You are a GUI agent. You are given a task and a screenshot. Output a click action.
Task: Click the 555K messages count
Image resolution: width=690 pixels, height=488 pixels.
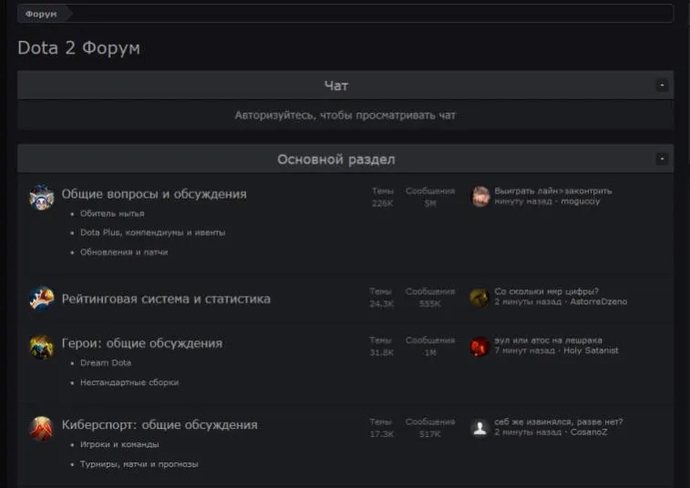pyautogui.click(x=430, y=304)
